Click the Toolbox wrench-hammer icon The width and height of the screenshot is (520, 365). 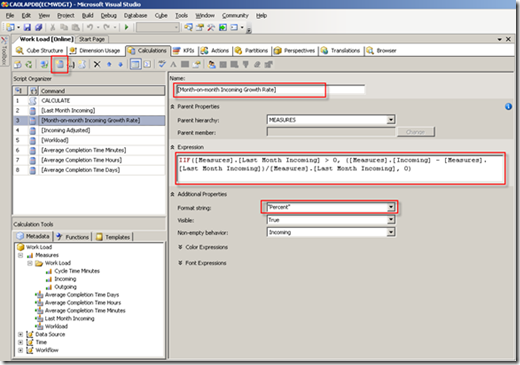(211, 27)
